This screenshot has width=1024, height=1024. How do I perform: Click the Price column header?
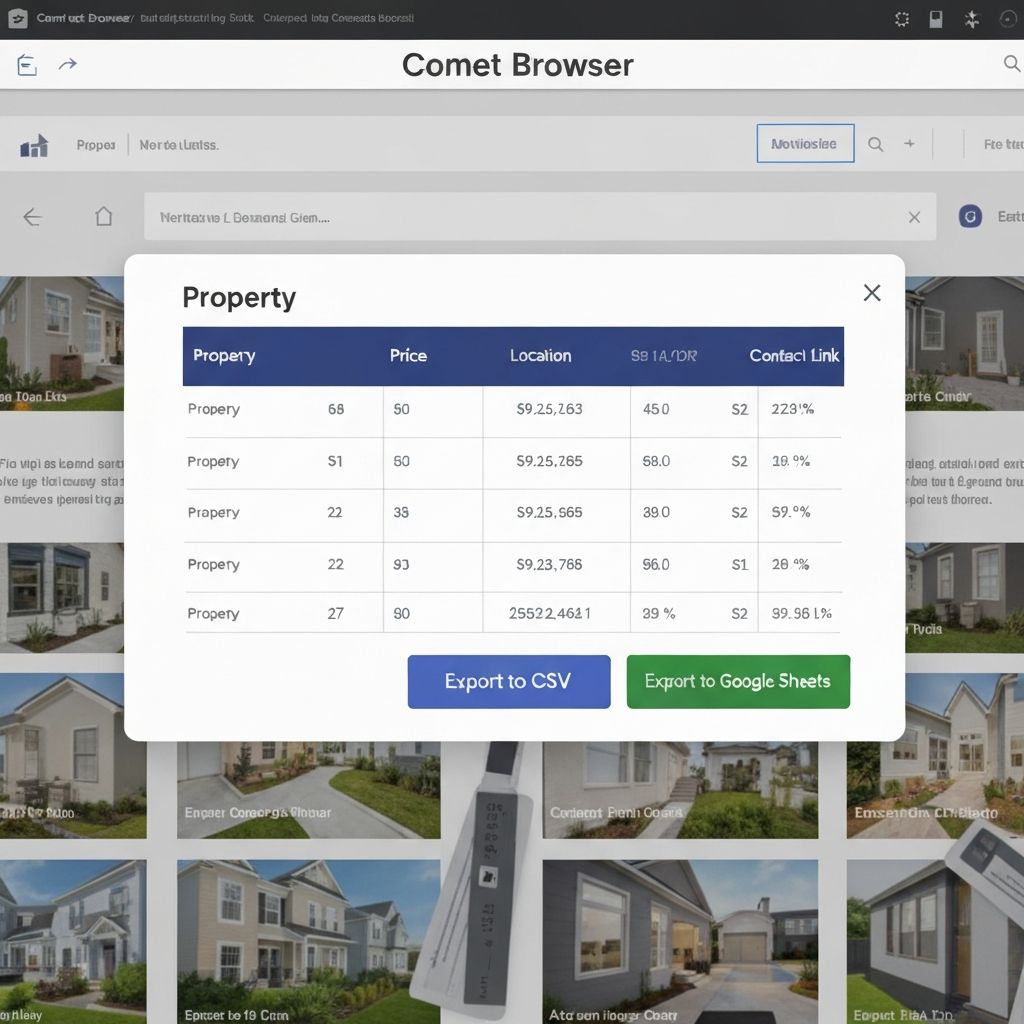pyautogui.click(x=408, y=355)
